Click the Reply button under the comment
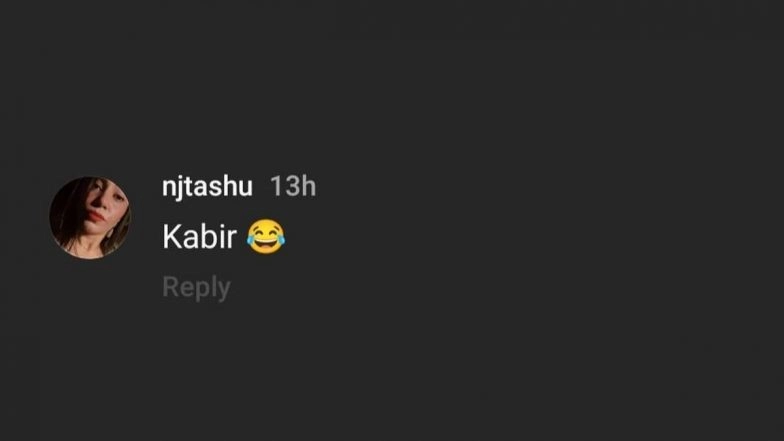 click(x=196, y=287)
